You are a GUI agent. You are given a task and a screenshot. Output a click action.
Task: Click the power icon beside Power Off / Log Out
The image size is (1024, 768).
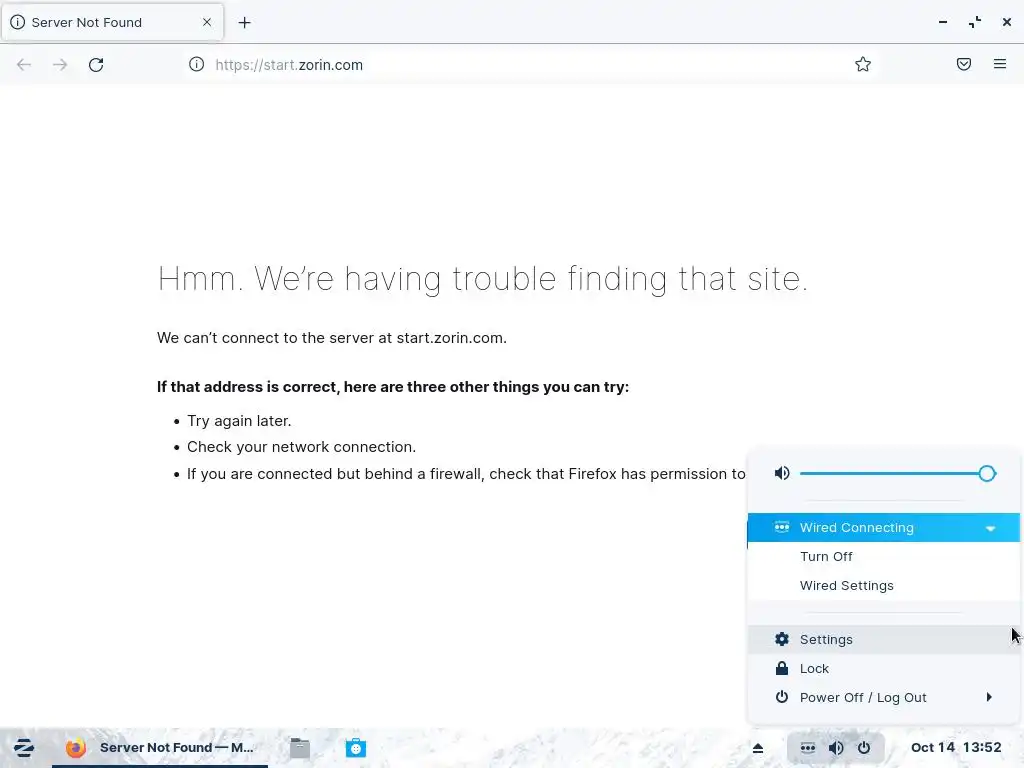pyautogui.click(x=782, y=697)
